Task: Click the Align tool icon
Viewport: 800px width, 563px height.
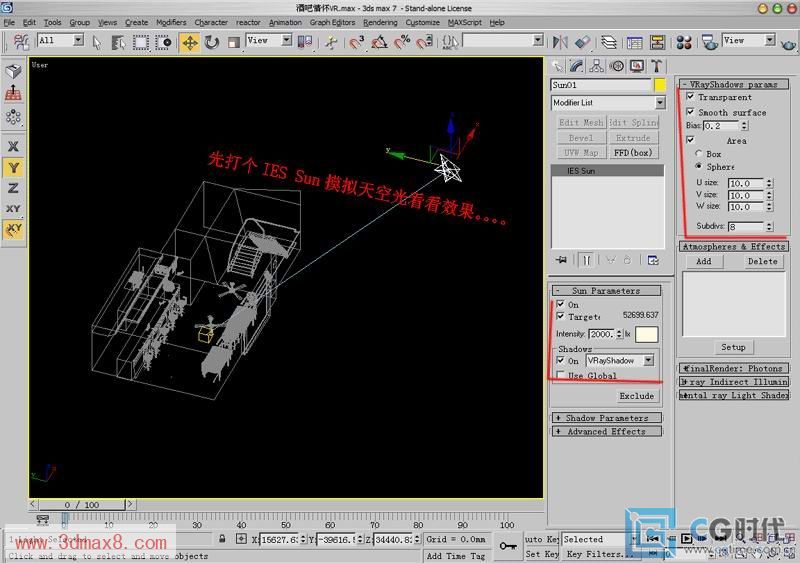Action: click(582, 42)
